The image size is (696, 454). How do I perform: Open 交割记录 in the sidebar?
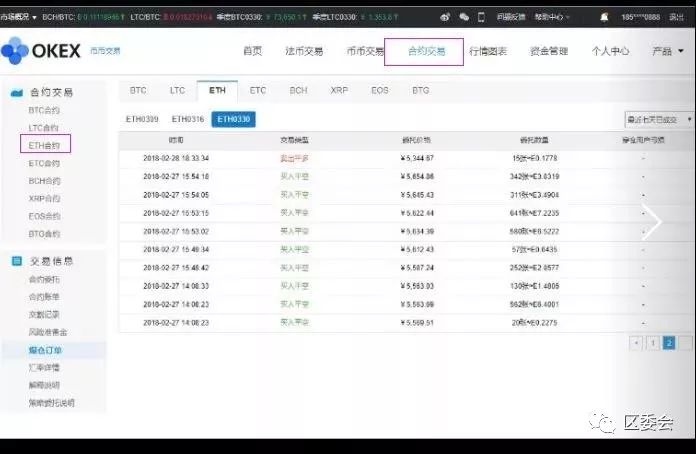tap(45, 314)
